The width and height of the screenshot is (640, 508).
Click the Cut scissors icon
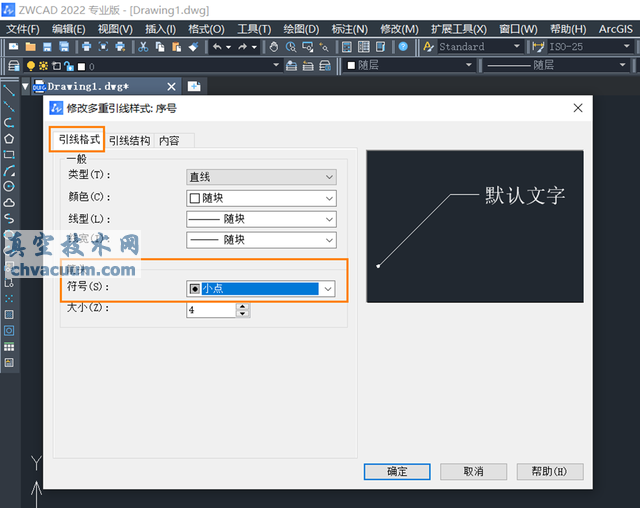click(x=144, y=47)
